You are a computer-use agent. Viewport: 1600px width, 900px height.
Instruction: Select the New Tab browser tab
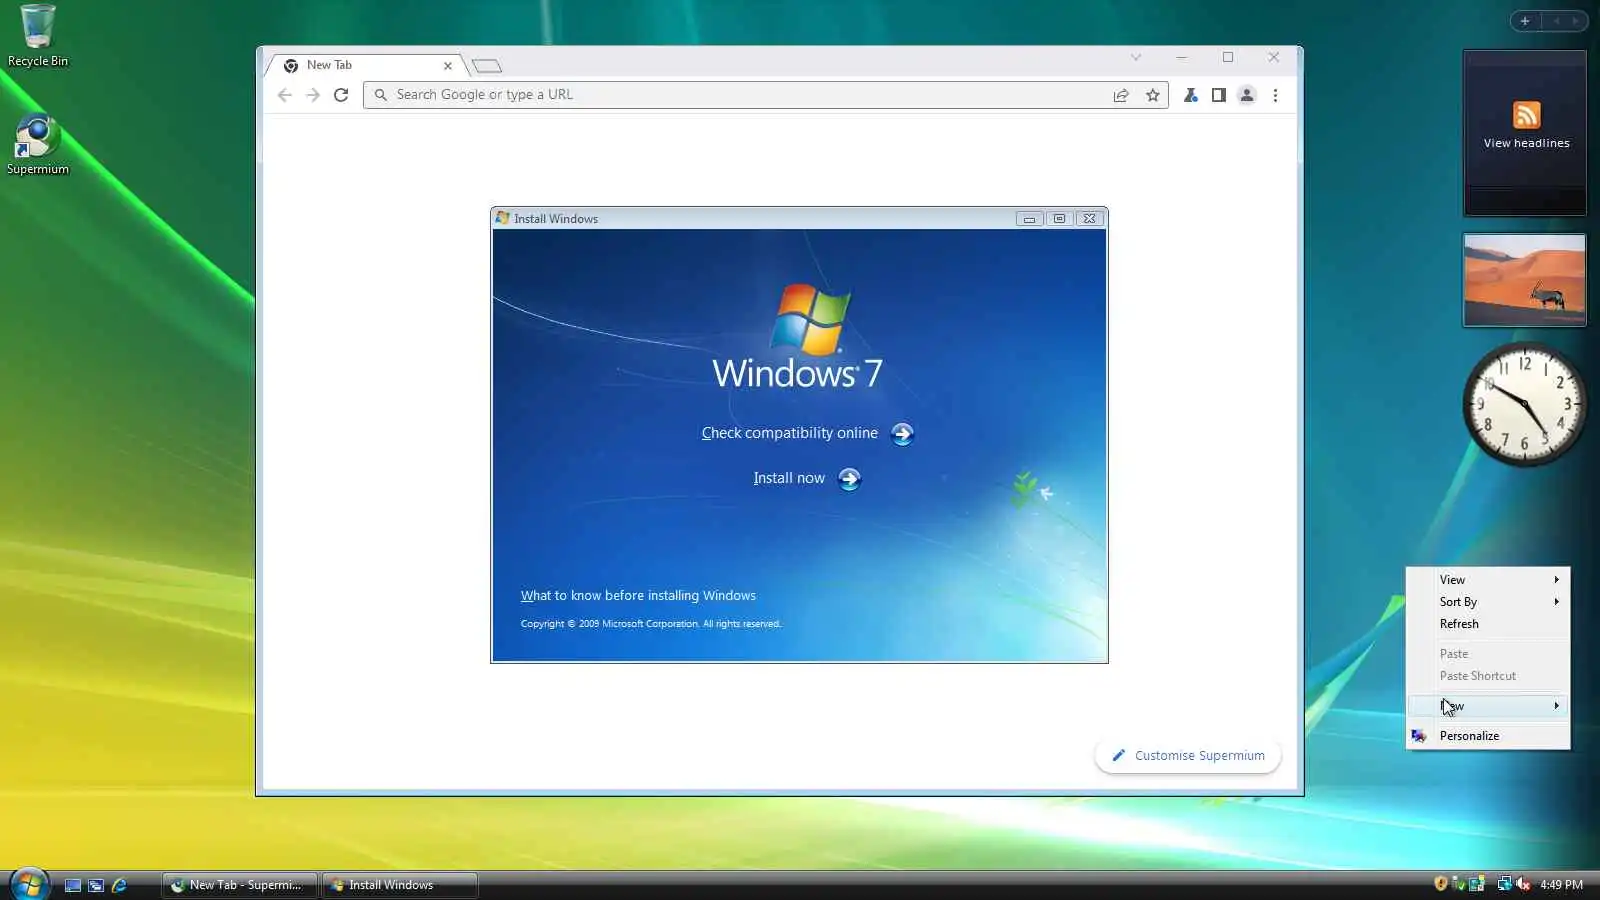click(x=366, y=65)
